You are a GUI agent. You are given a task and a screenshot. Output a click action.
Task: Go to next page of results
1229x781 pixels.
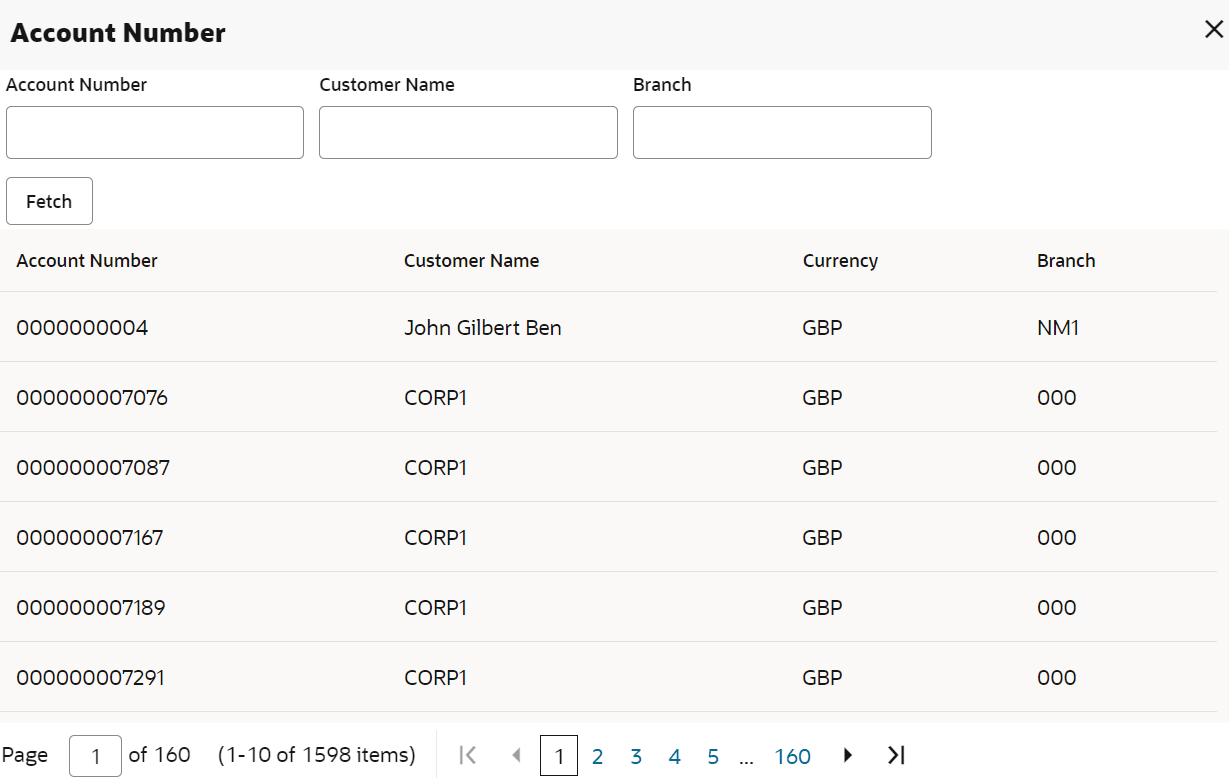coord(848,756)
